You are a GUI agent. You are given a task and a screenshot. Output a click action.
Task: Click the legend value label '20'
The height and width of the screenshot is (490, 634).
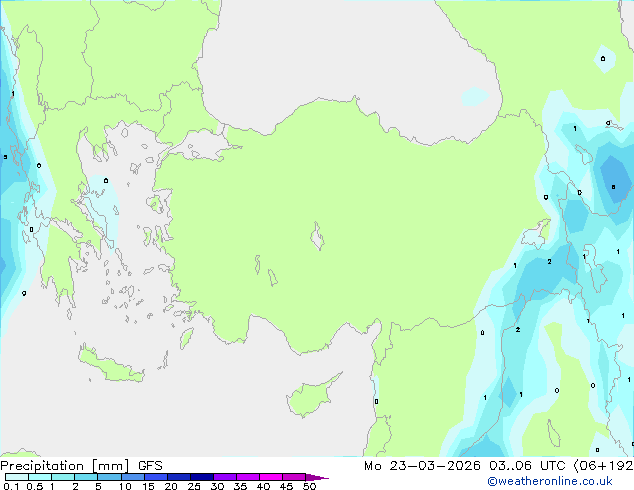coord(171,486)
